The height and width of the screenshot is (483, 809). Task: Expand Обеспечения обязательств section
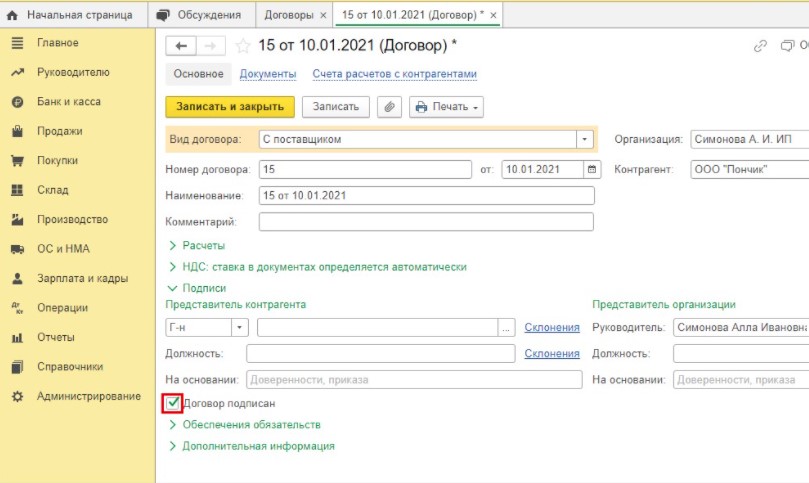(250, 425)
